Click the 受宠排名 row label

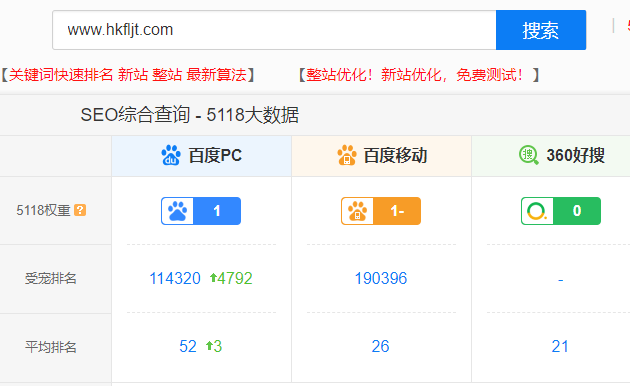pyautogui.click(x=51, y=278)
